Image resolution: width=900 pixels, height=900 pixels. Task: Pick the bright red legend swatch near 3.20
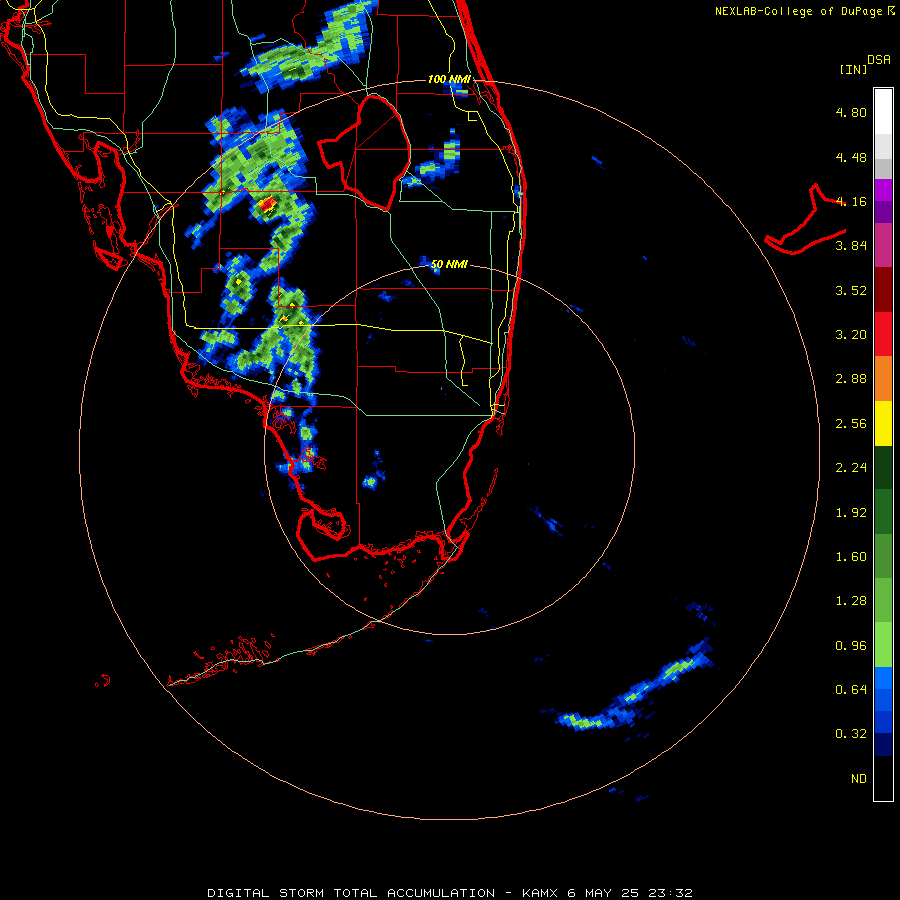(x=883, y=334)
